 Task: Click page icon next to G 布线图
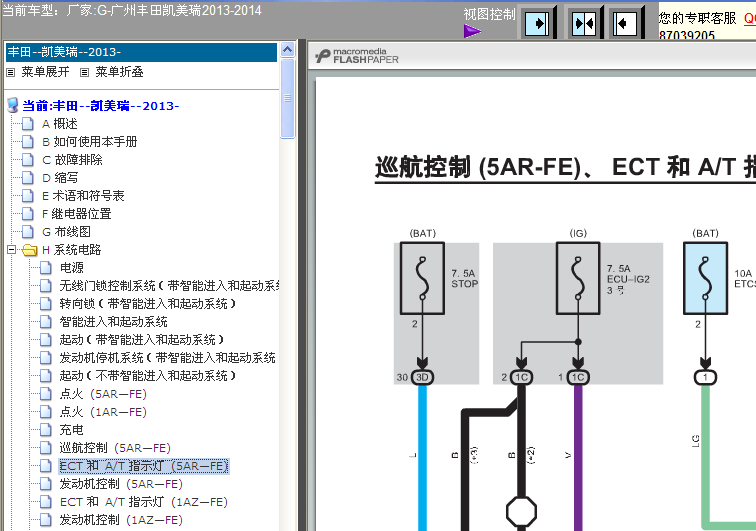pos(28,231)
